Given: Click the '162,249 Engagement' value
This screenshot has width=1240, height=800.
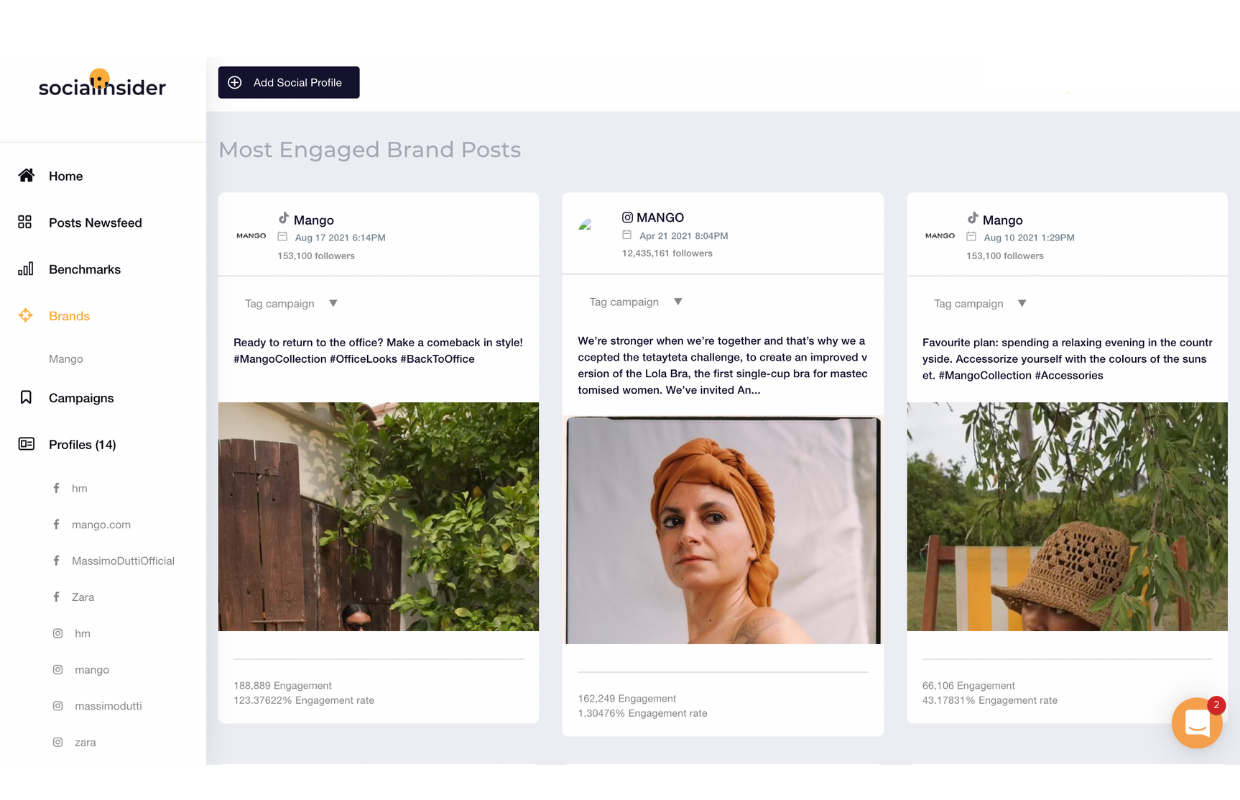Looking at the screenshot, I should (627, 698).
